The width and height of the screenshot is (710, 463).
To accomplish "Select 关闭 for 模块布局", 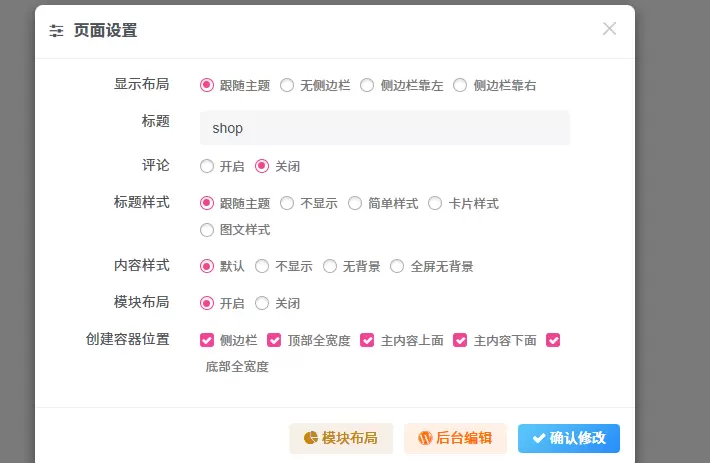I will [262, 303].
